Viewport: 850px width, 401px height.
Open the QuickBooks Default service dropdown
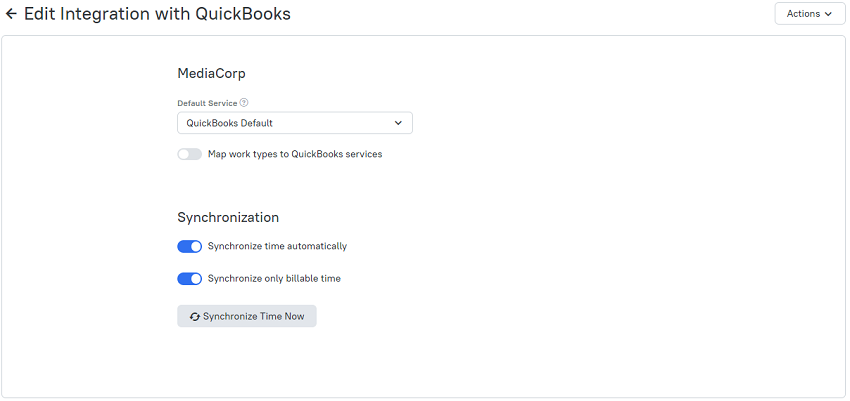(295, 123)
